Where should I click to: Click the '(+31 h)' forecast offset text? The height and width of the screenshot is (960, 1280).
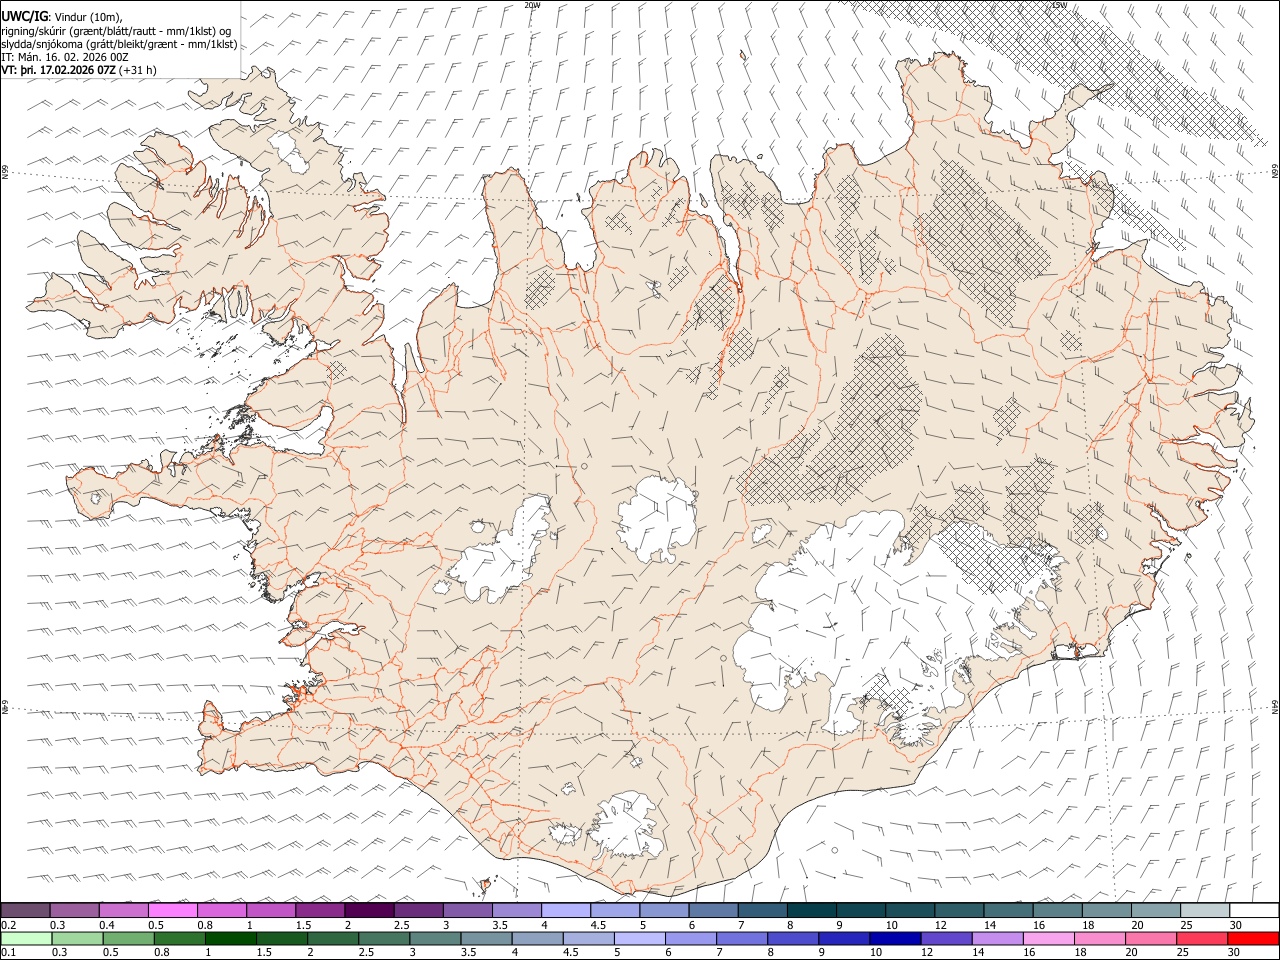coord(138,70)
